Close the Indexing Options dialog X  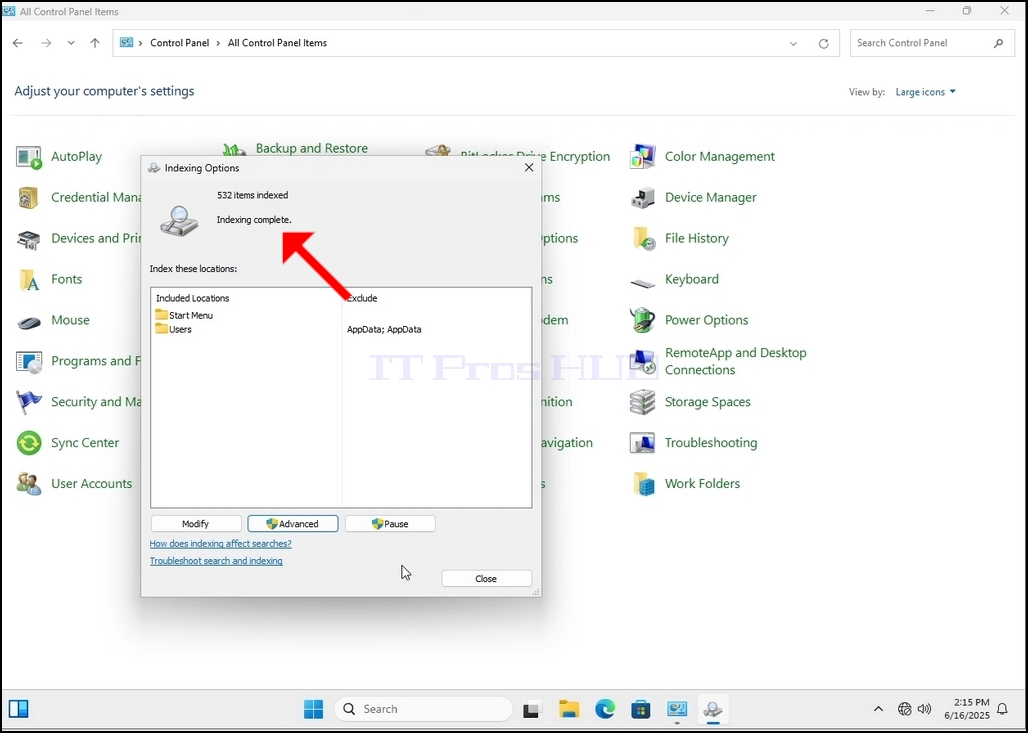click(x=529, y=168)
